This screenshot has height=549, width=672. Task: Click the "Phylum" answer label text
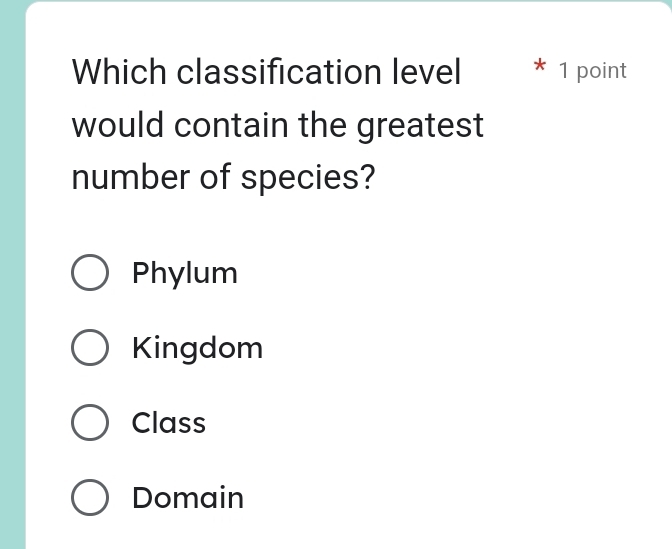pyautogui.click(x=185, y=273)
